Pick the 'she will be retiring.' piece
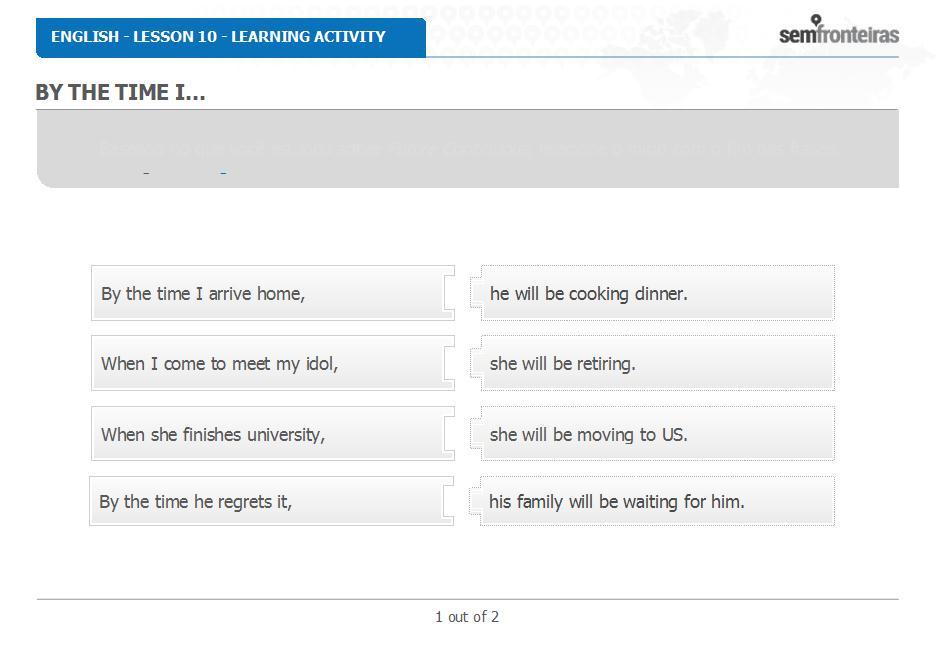This screenshot has height=656, width=940. tap(652, 363)
